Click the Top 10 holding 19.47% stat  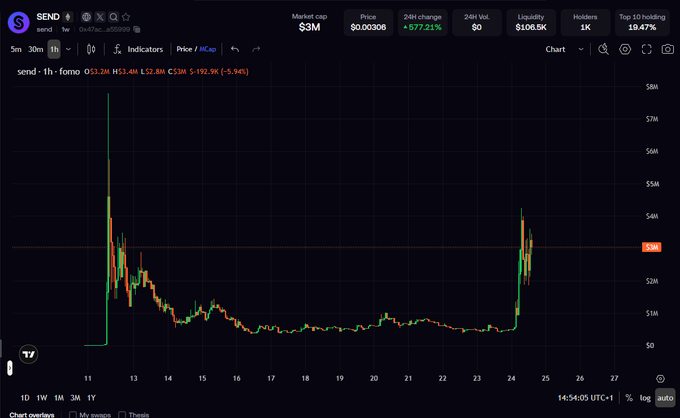(x=642, y=23)
